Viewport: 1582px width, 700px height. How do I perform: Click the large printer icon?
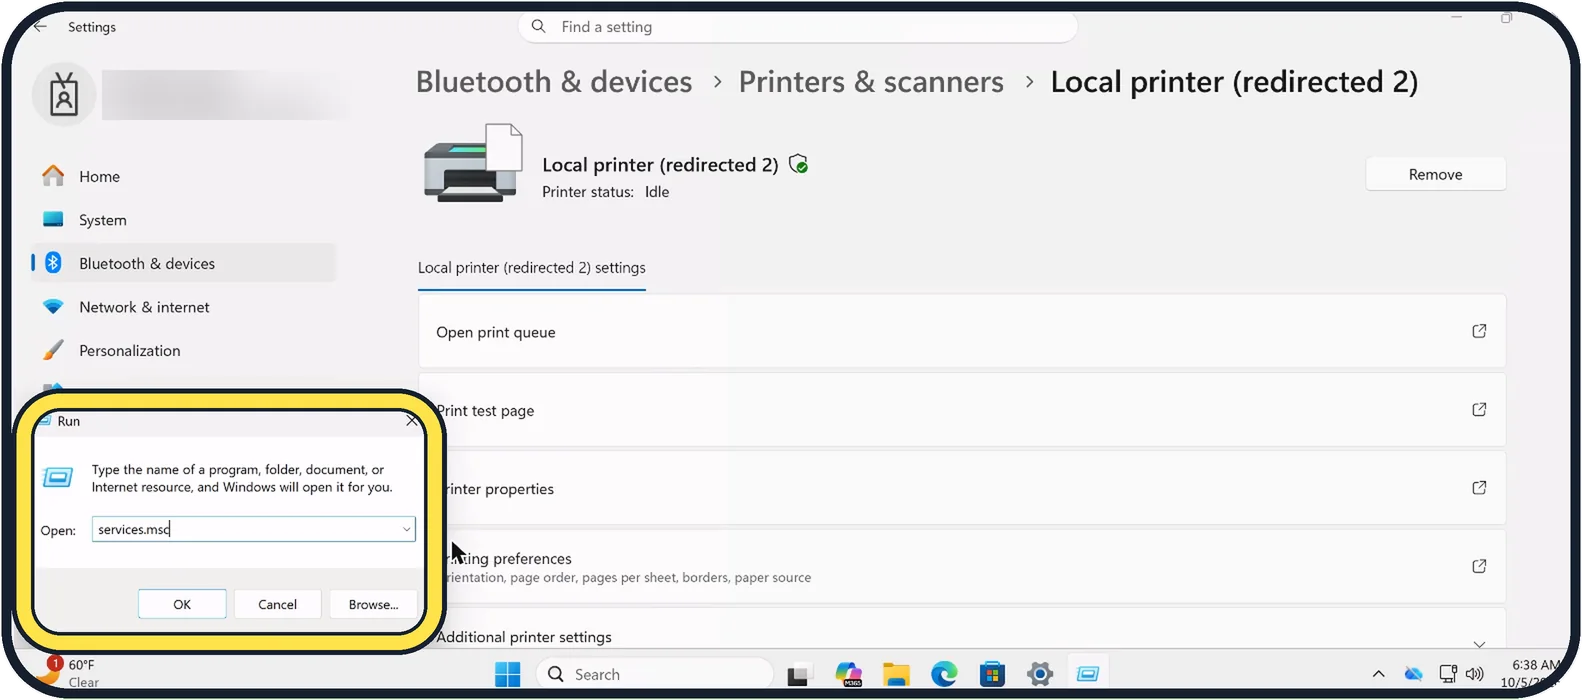[x=473, y=163]
